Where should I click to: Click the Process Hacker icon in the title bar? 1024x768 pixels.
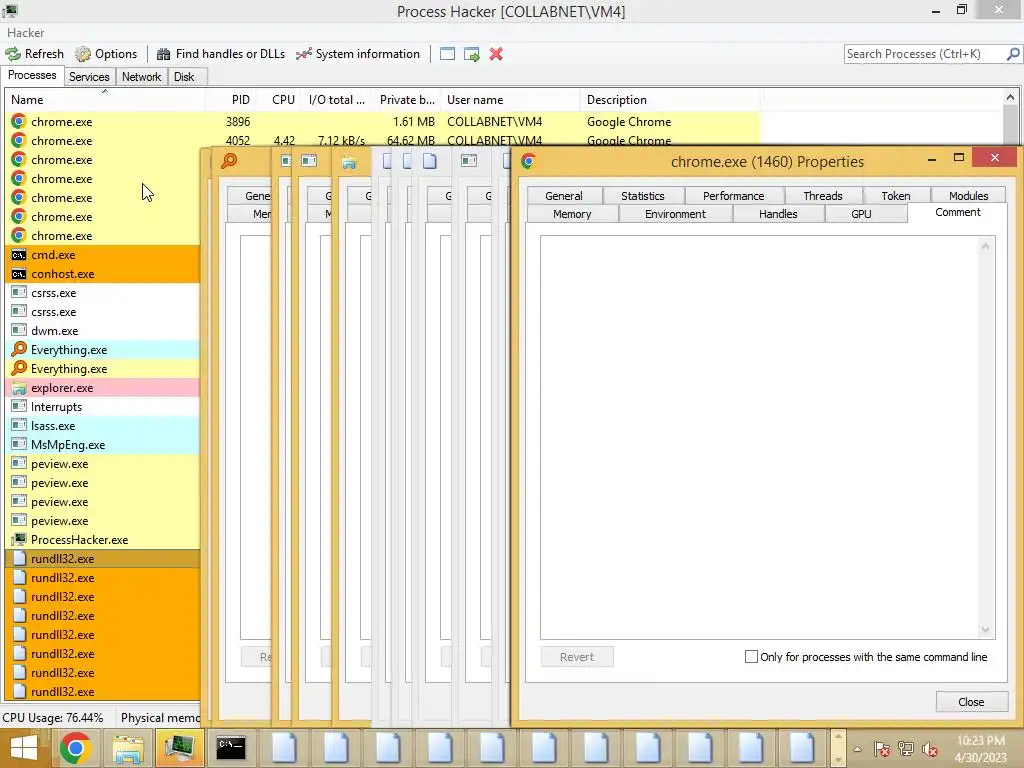click(x=10, y=10)
